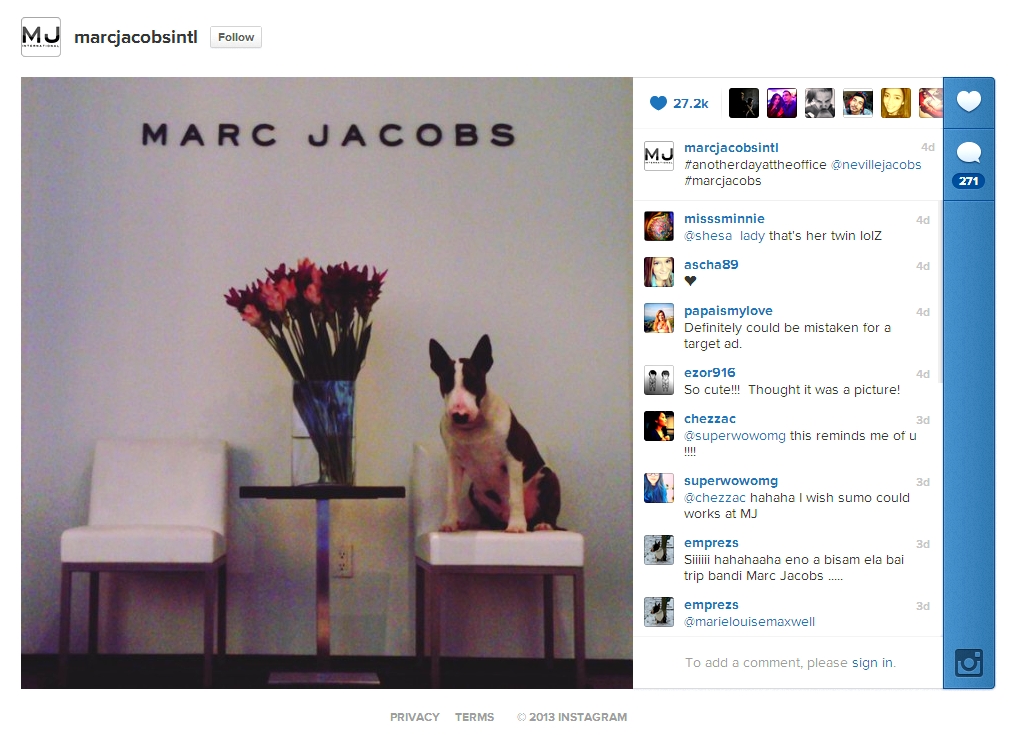Like the post using the white heart icon
Viewport: 1021px width, 735px height.
(968, 102)
